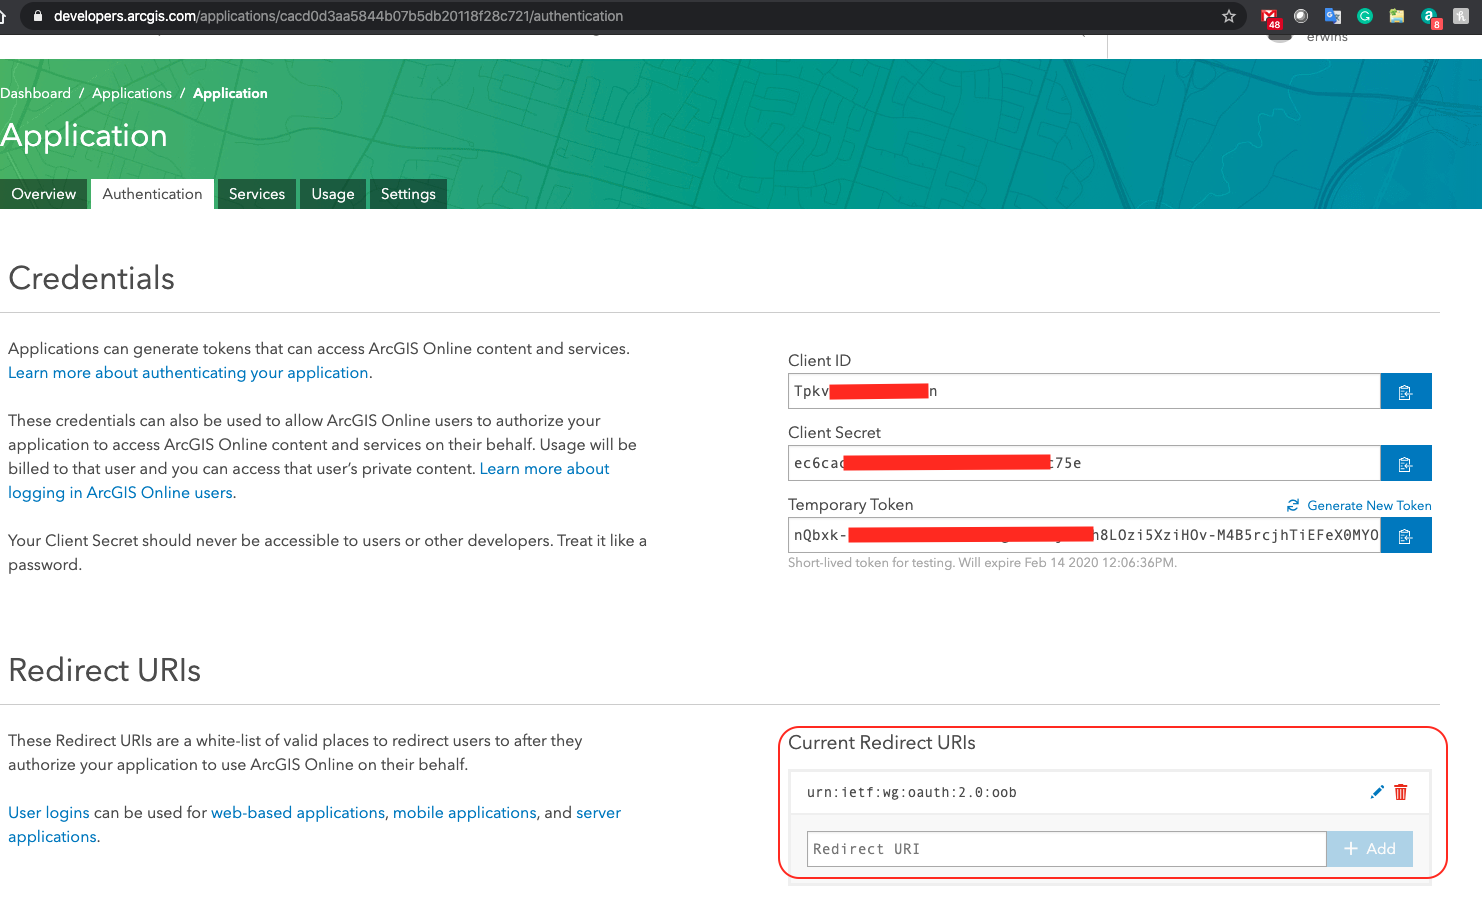Click the Generate New Token link

(x=1369, y=506)
